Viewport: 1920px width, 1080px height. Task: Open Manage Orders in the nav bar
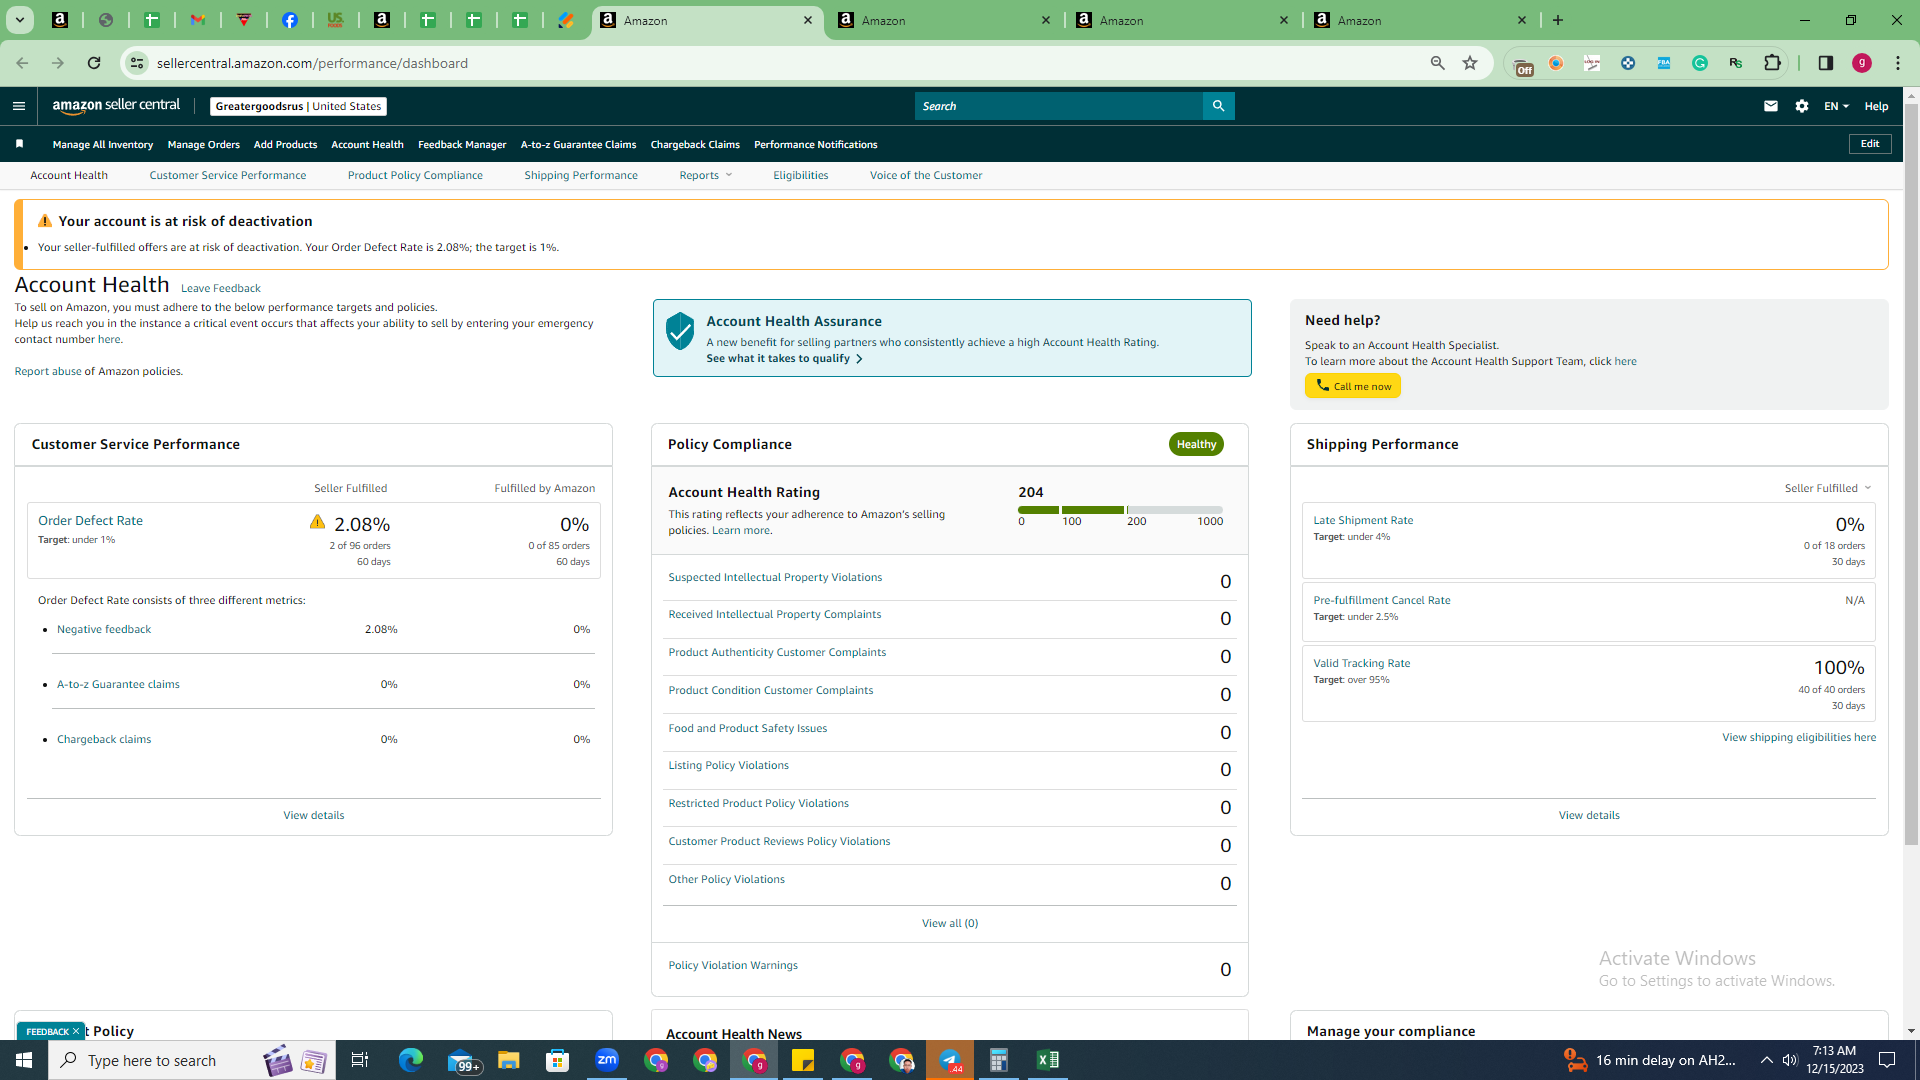point(204,144)
